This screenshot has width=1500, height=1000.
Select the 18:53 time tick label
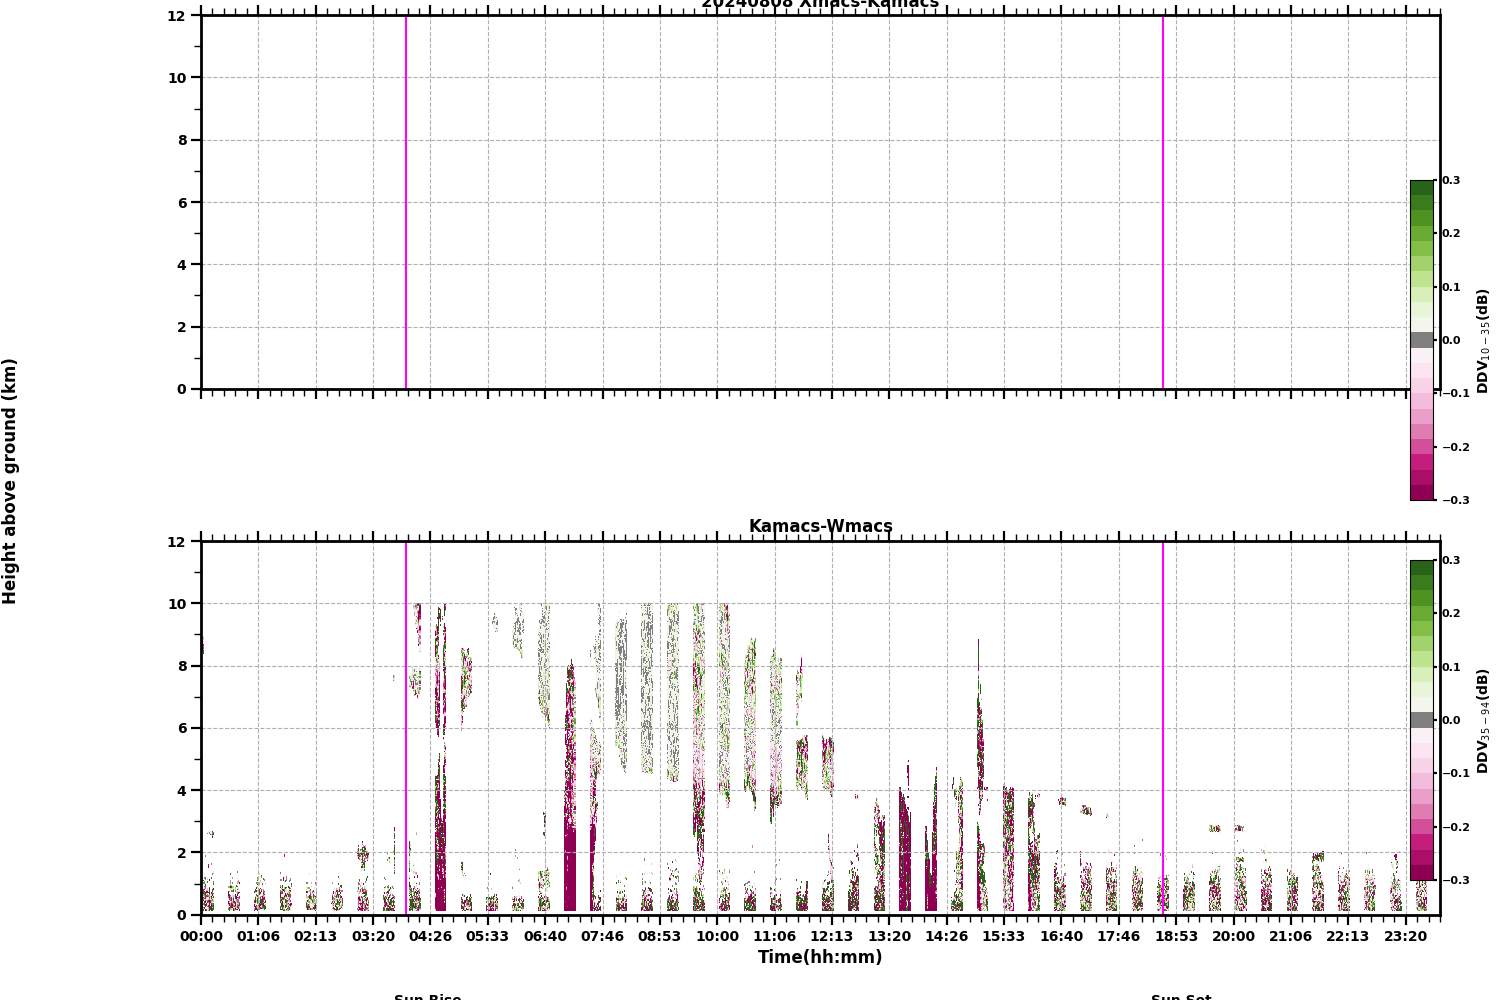coord(1176,937)
